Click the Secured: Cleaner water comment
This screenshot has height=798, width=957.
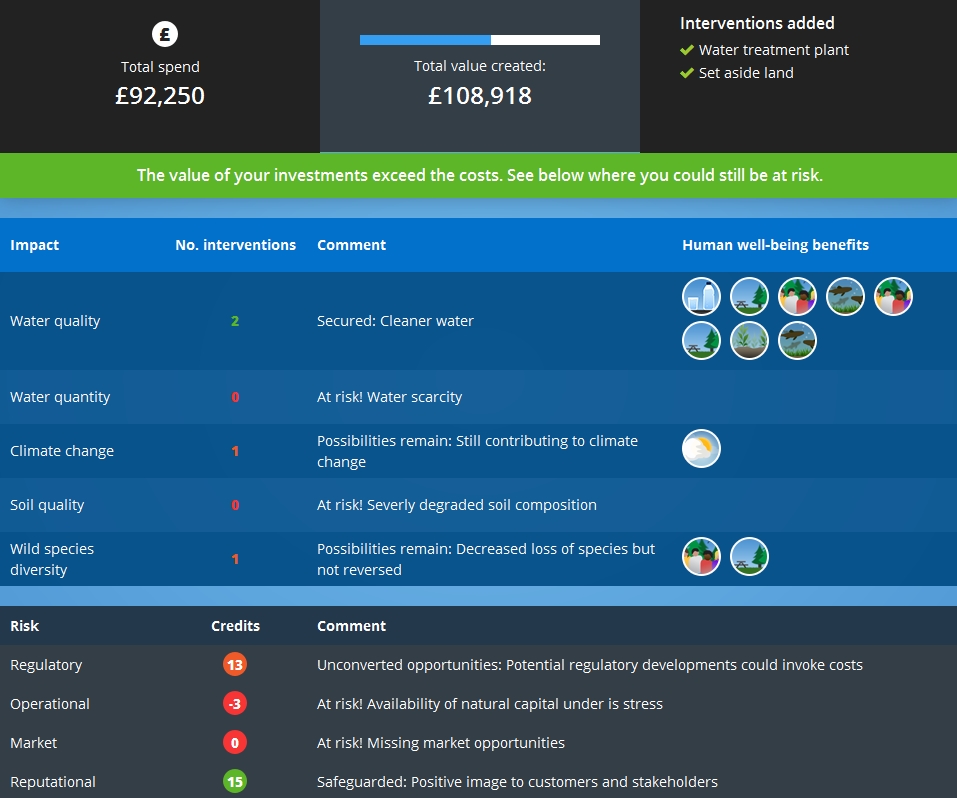(x=395, y=321)
